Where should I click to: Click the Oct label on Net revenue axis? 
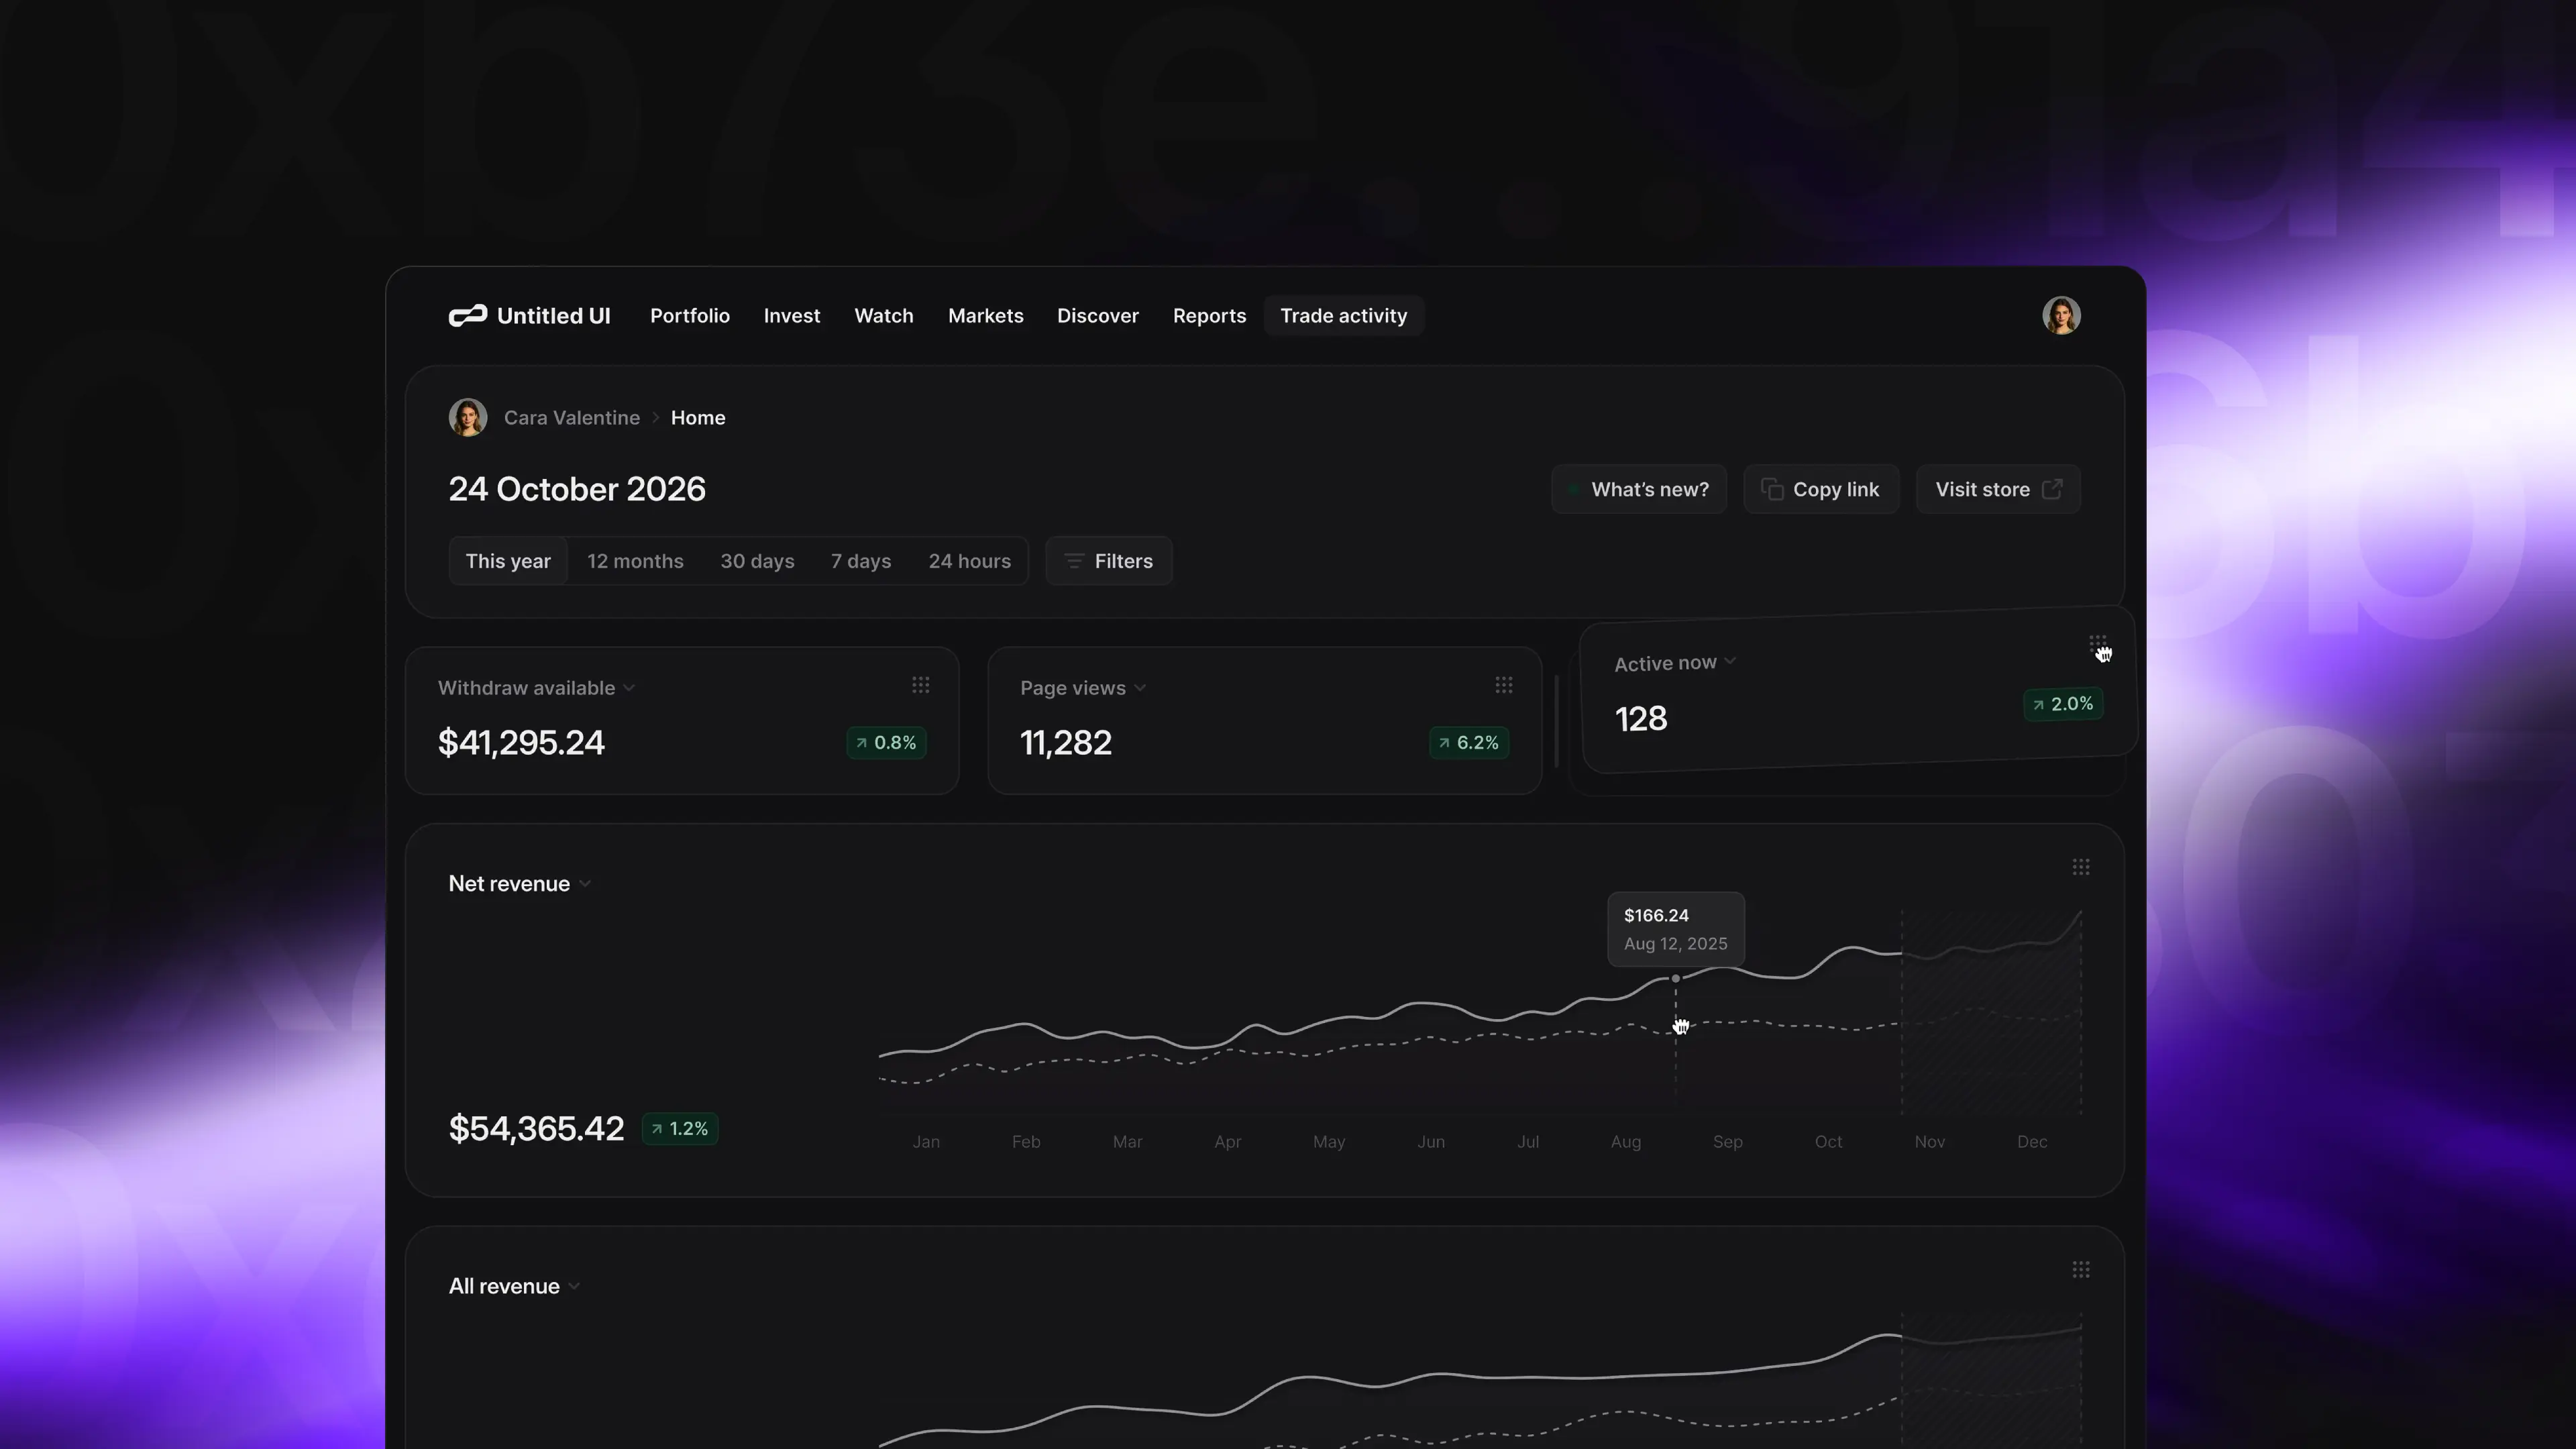coord(1828,1142)
